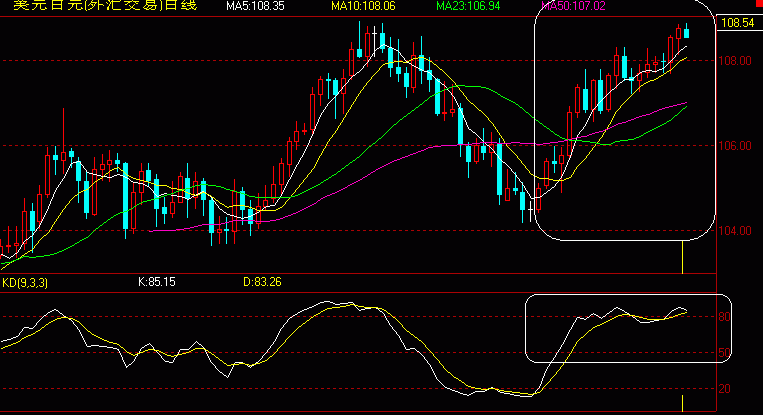
Task: Select the 104.00 price axis label
Action: point(735,231)
